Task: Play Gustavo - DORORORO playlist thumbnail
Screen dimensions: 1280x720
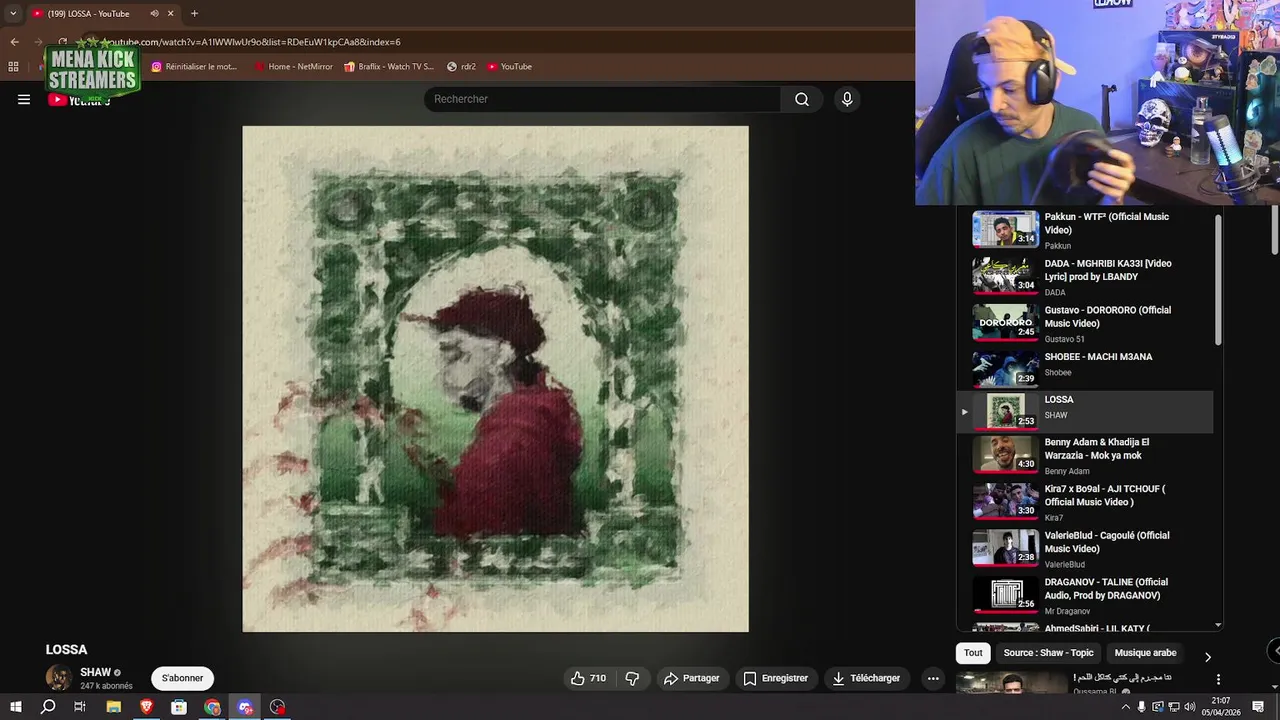Action: (1006, 323)
